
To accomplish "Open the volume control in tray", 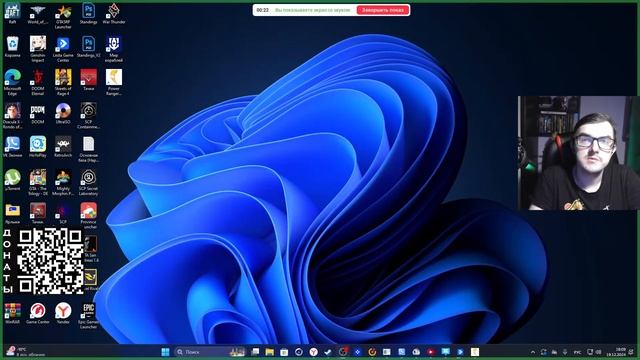I will coord(598,352).
